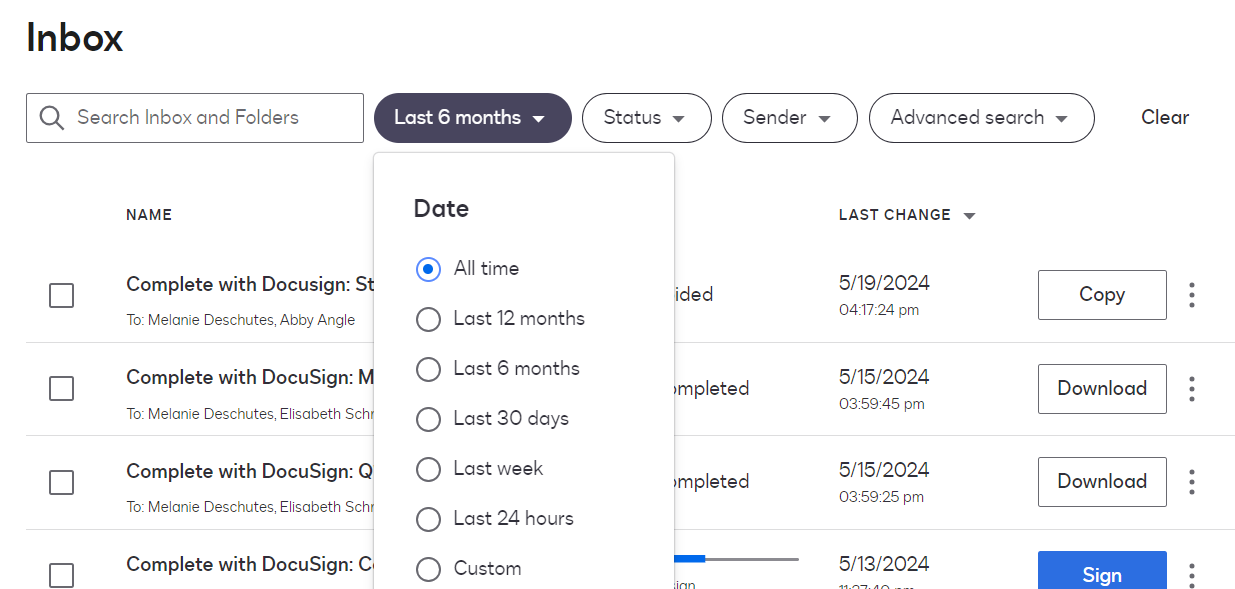Choose 'Last 30 days' date filter

[x=428, y=419]
